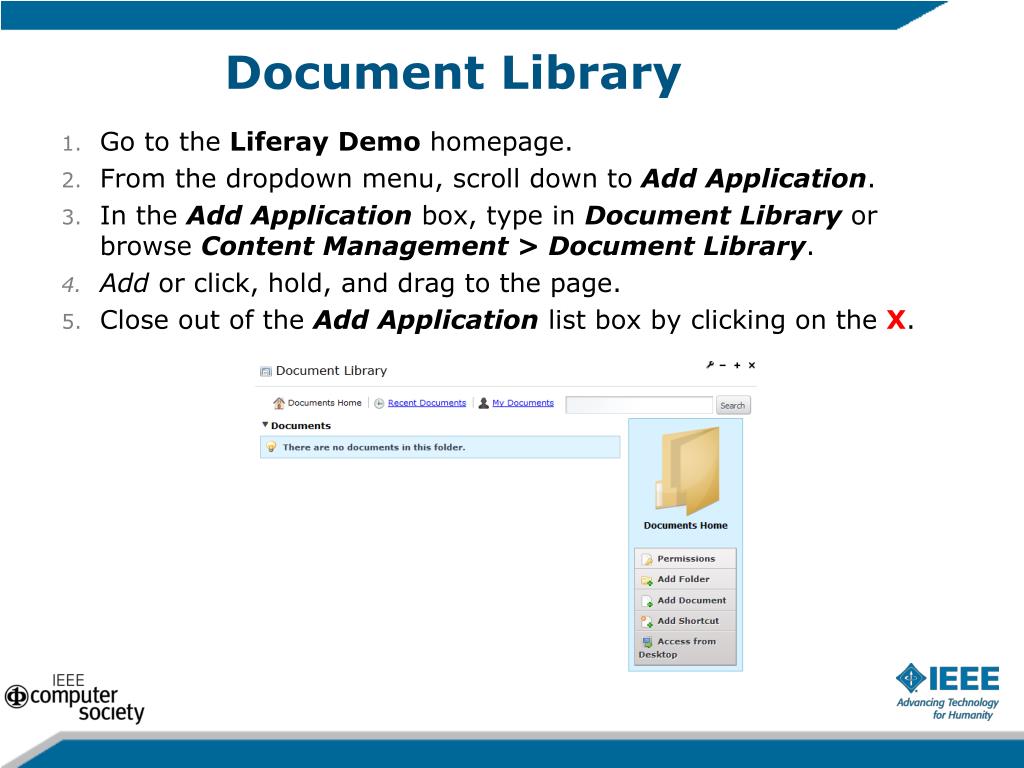Click the Recent Documents clock icon
The height and width of the screenshot is (768, 1024).
click(379, 404)
